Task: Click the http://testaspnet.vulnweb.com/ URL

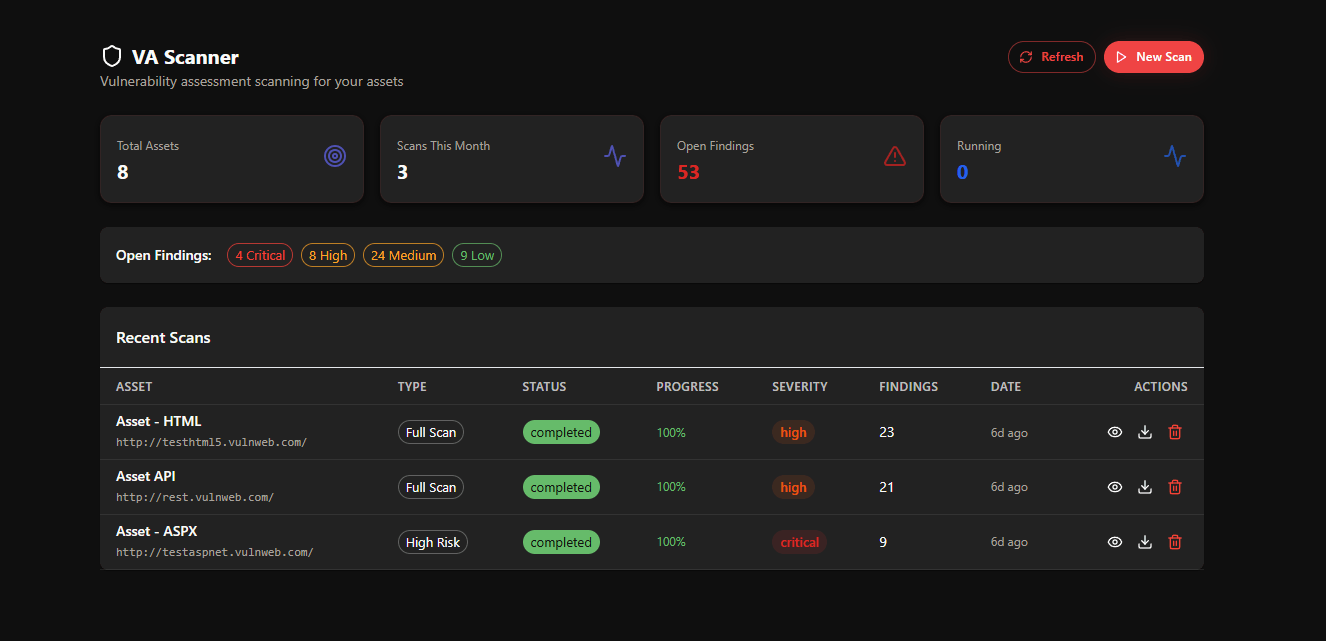Action: point(215,552)
